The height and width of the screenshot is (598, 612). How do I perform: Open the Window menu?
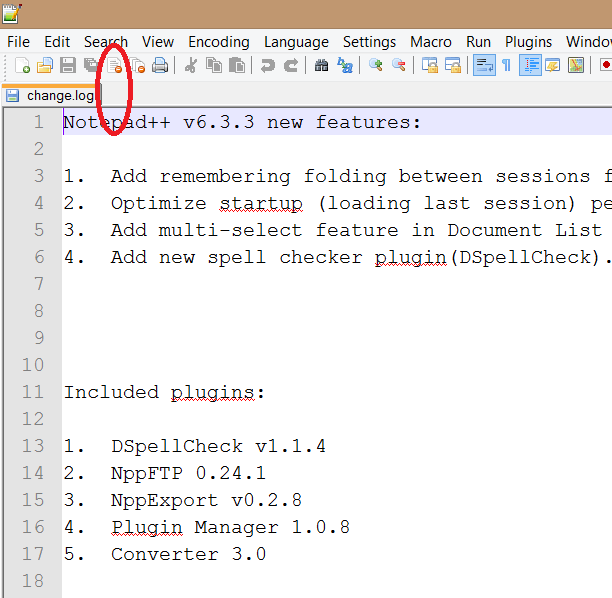pos(589,42)
